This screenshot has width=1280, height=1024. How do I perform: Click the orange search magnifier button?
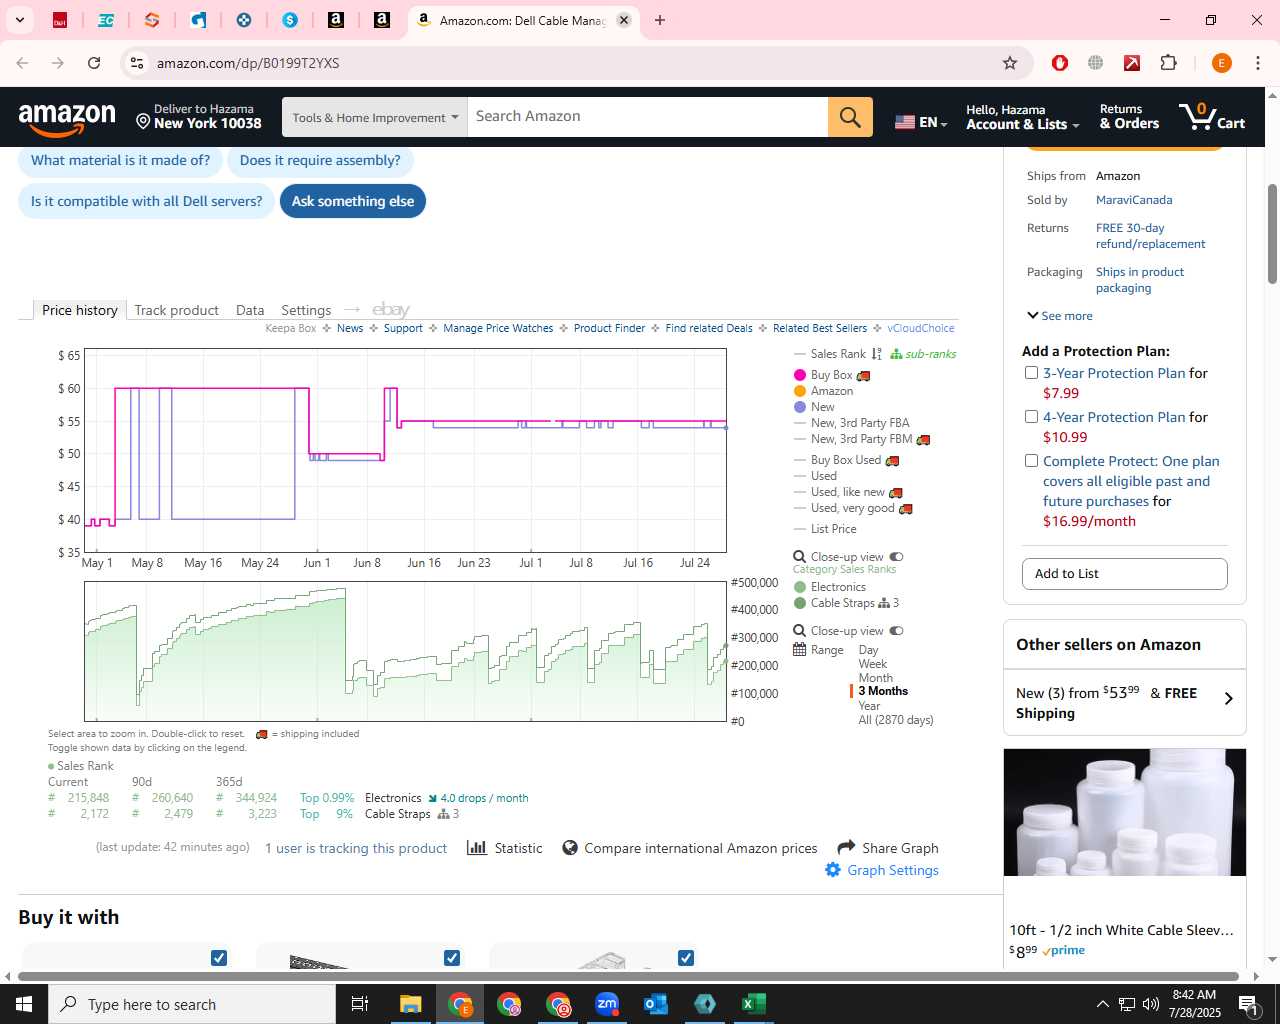pyautogui.click(x=850, y=117)
